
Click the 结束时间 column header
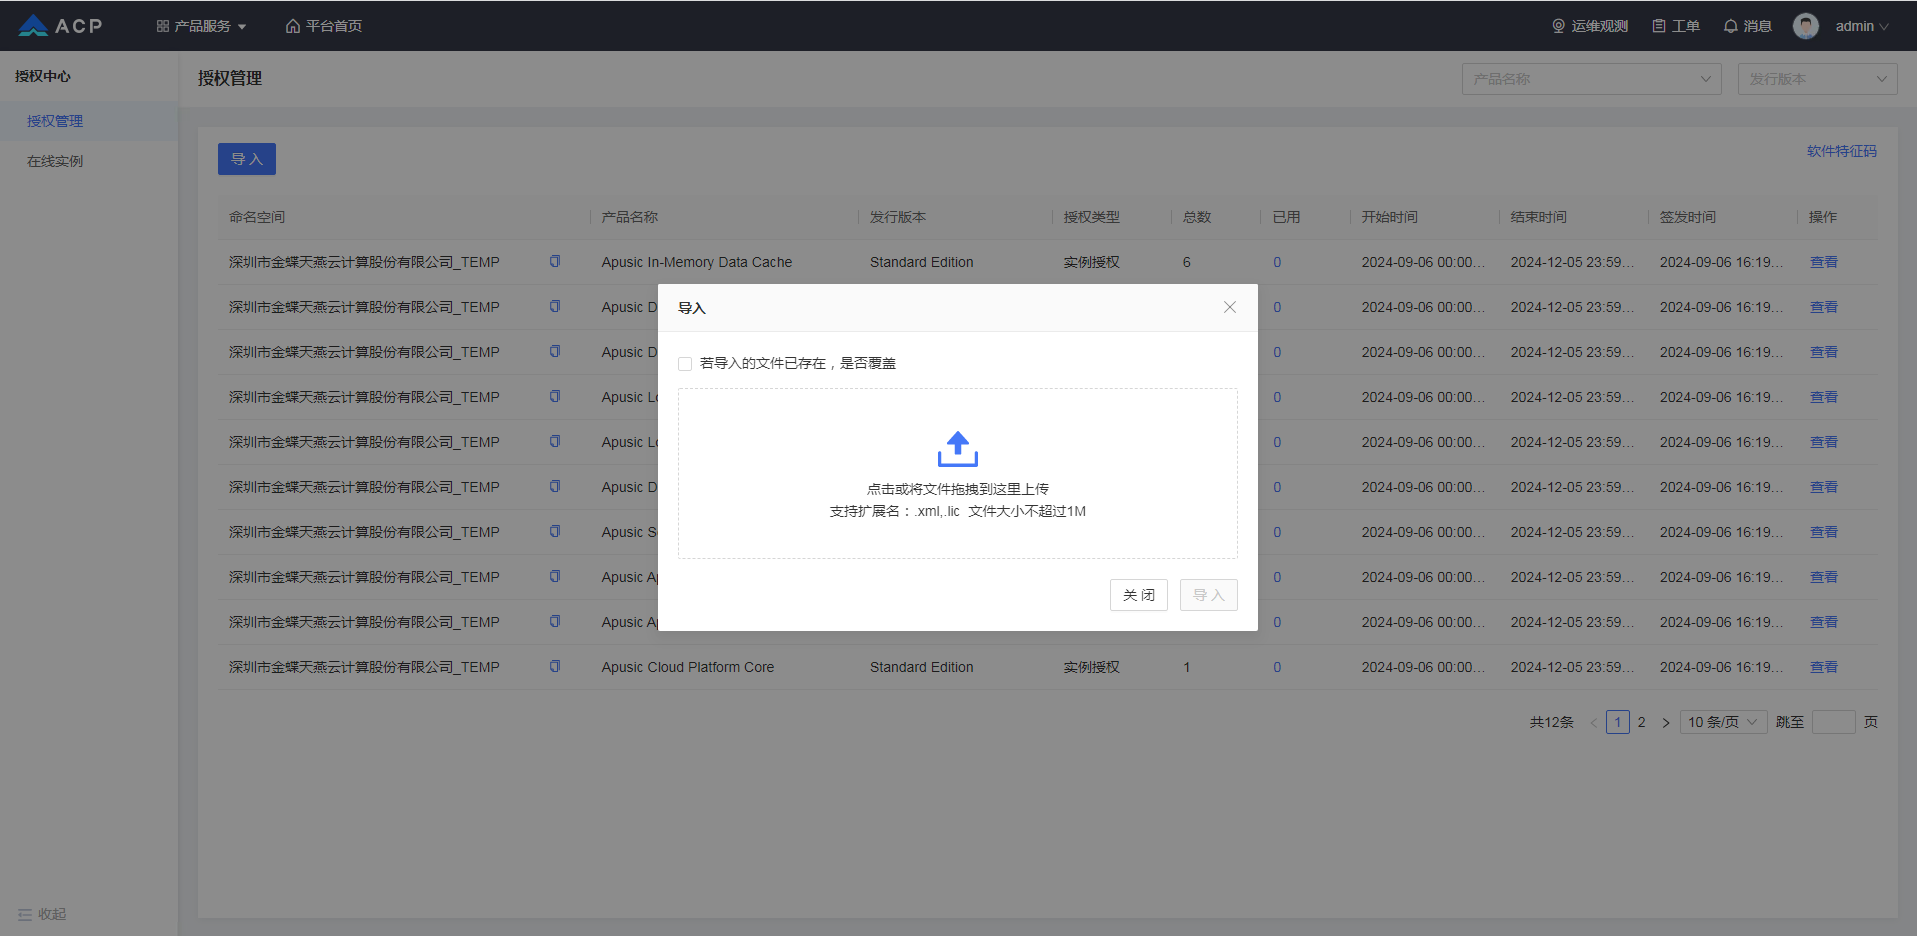point(1539,217)
